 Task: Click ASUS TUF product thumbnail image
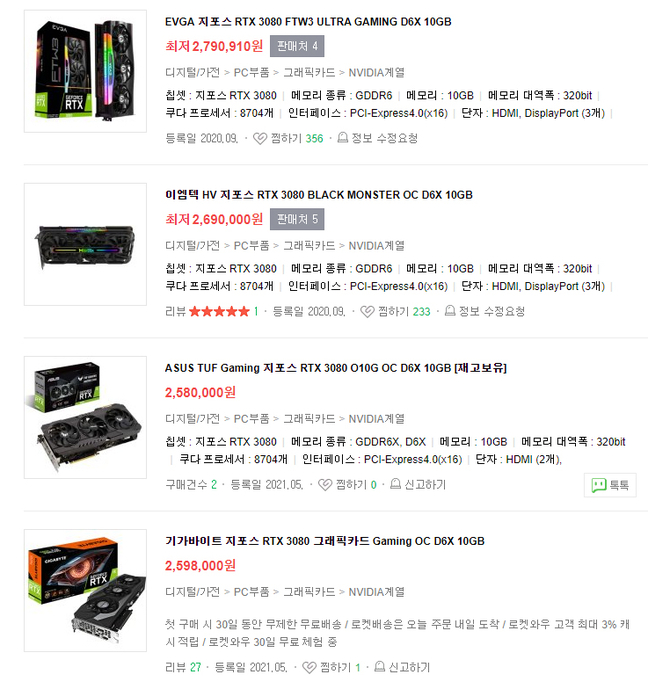click(x=85, y=417)
